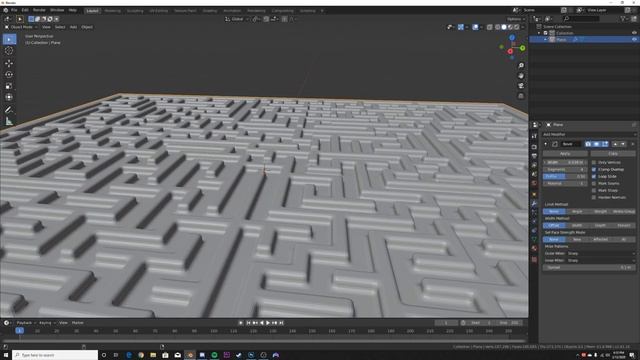
Task: Open the Object Mode dropdown
Action: pos(20,27)
